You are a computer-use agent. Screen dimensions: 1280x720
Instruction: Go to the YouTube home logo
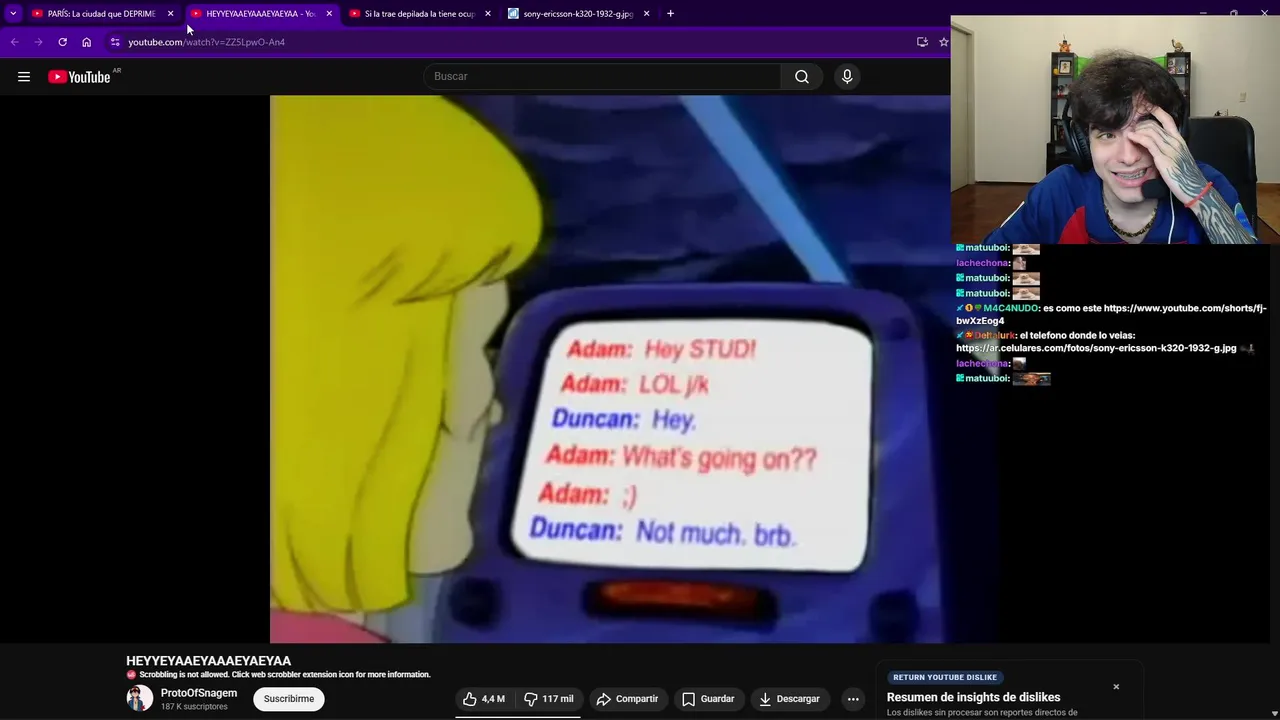[80, 77]
